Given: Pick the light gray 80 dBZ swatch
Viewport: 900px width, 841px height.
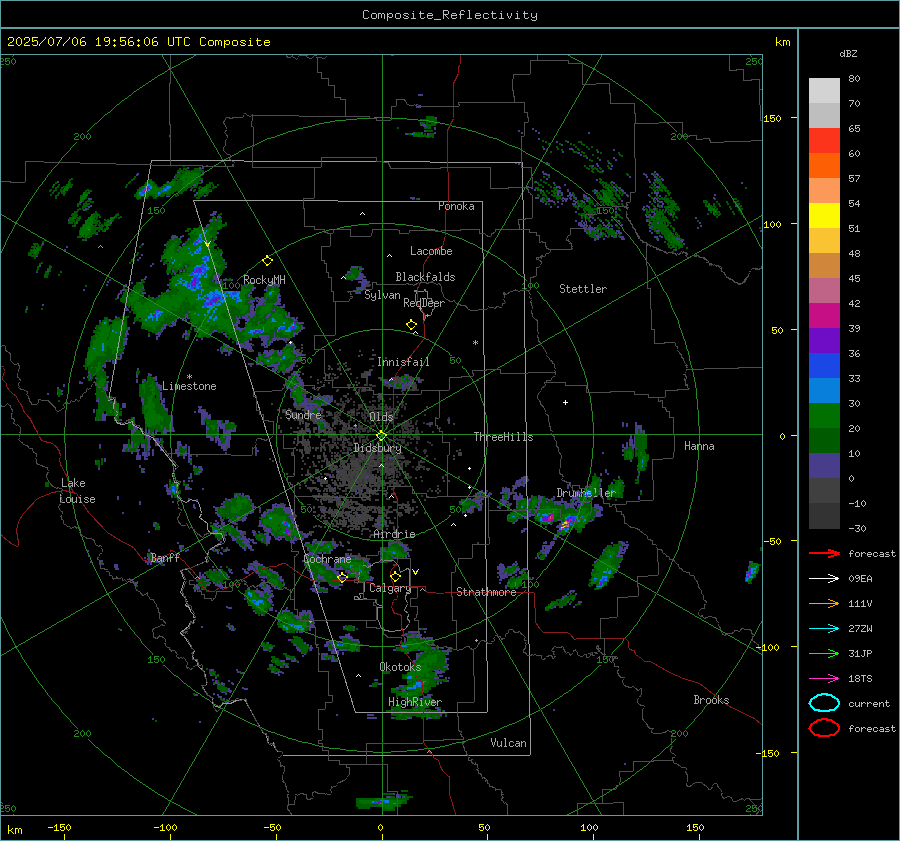Looking at the screenshot, I should tap(824, 90).
